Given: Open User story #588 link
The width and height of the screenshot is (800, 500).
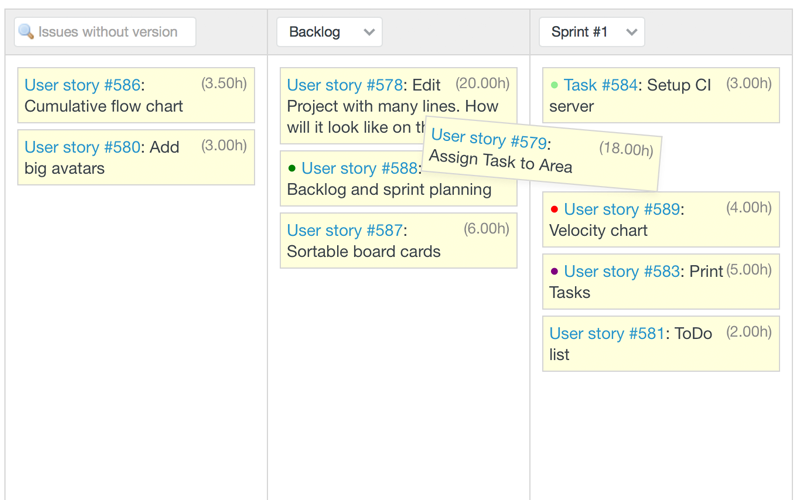Looking at the screenshot, I should point(359,168).
